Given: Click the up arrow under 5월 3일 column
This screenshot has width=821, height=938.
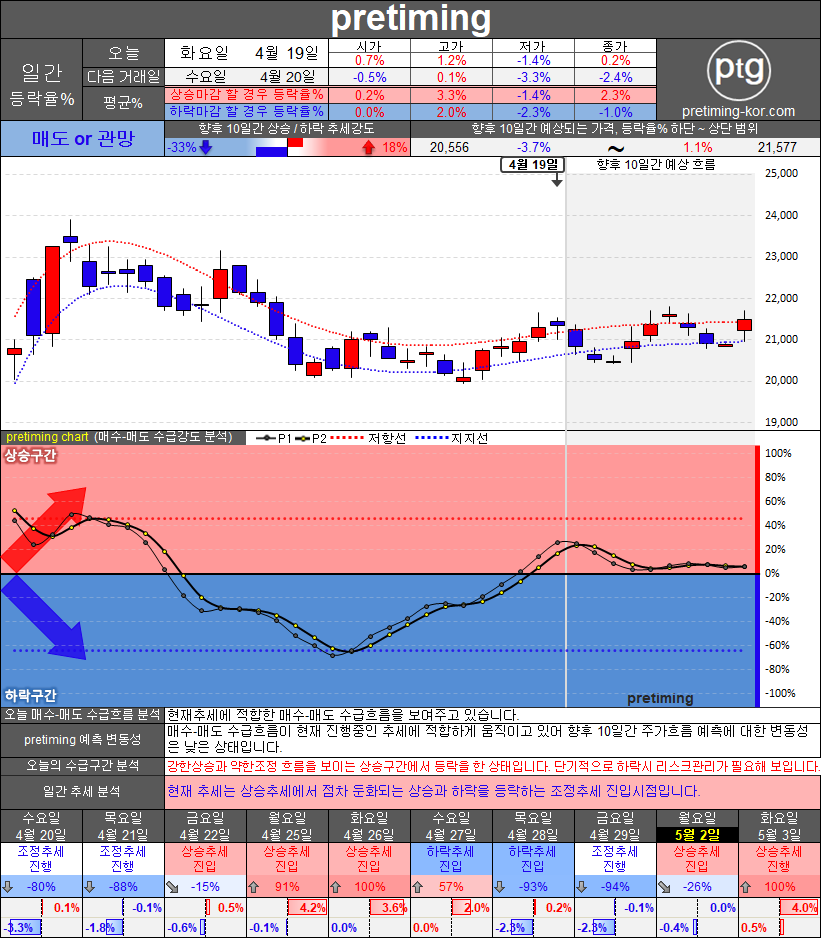Looking at the screenshot, I should tap(746, 887).
